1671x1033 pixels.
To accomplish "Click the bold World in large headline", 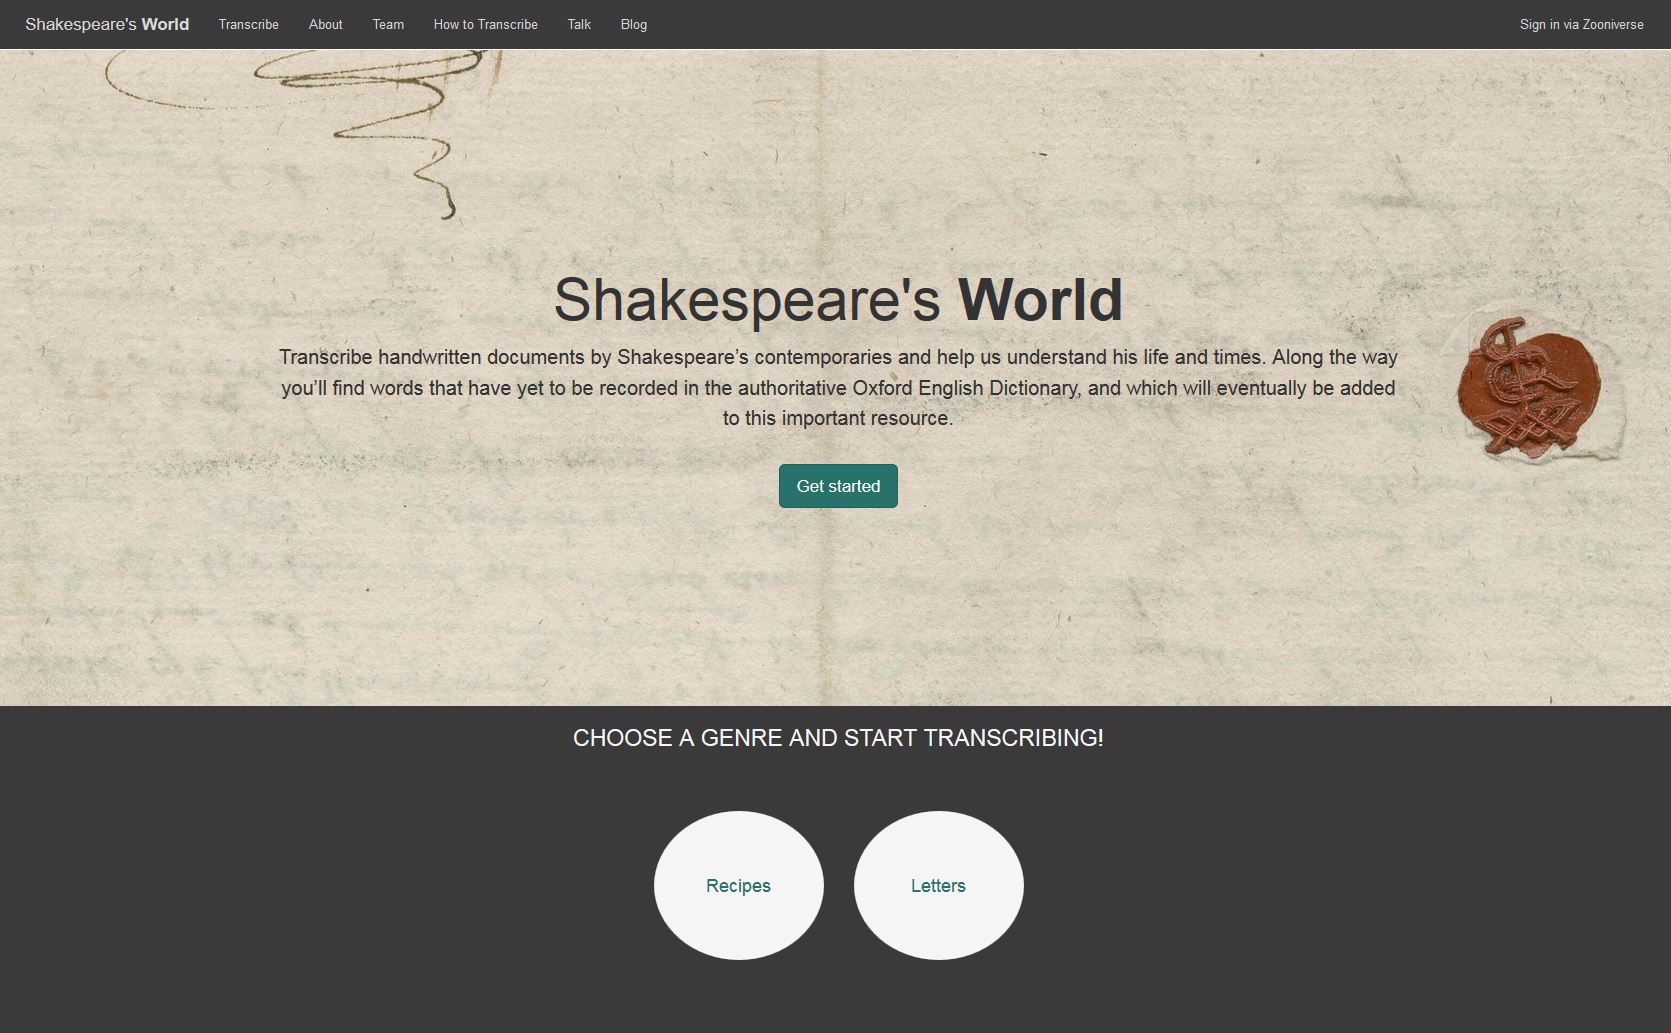I will [x=1040, y=299].
